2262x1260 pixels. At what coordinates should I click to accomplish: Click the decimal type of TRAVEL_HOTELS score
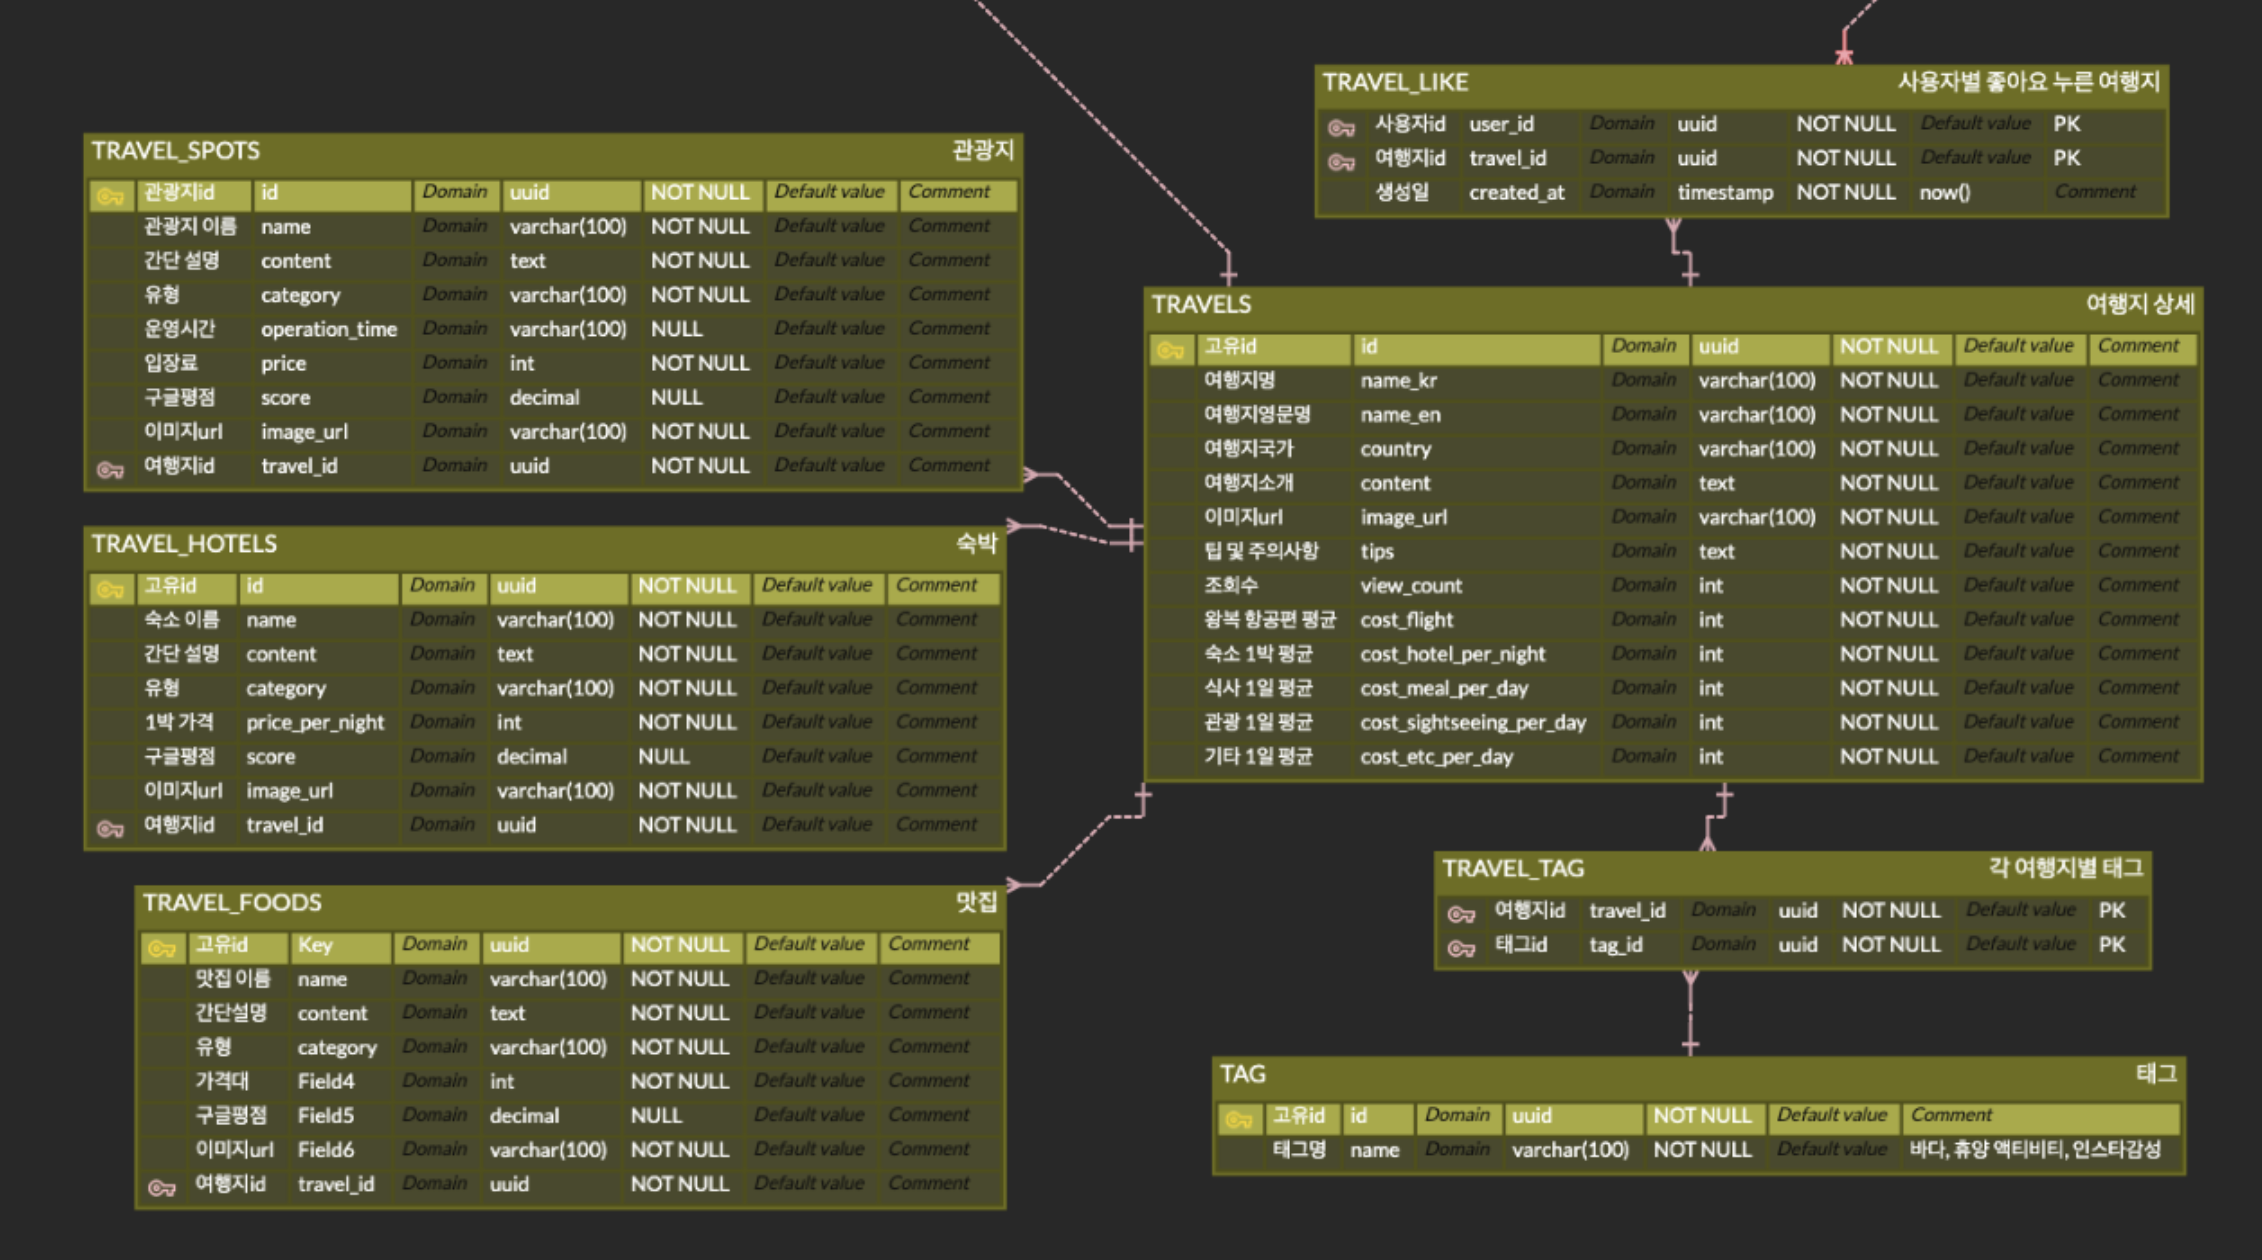pos(531,756)
